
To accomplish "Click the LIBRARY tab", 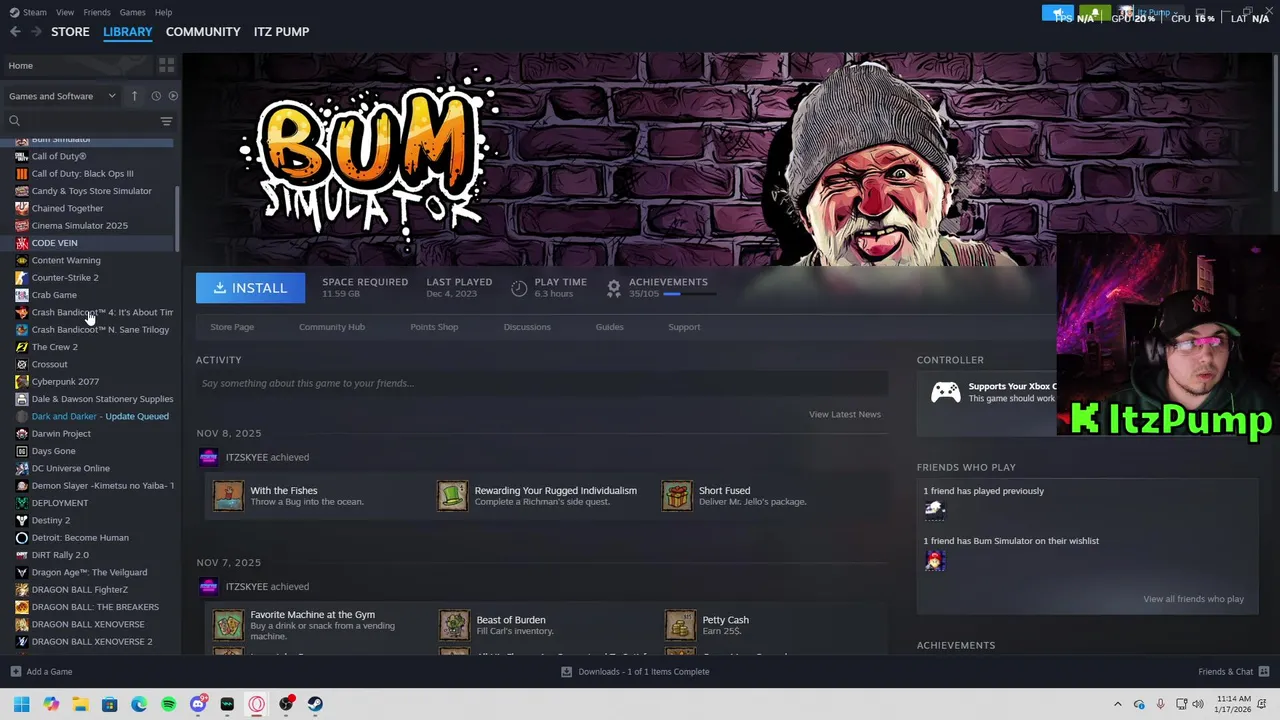I will pos(128,32).
